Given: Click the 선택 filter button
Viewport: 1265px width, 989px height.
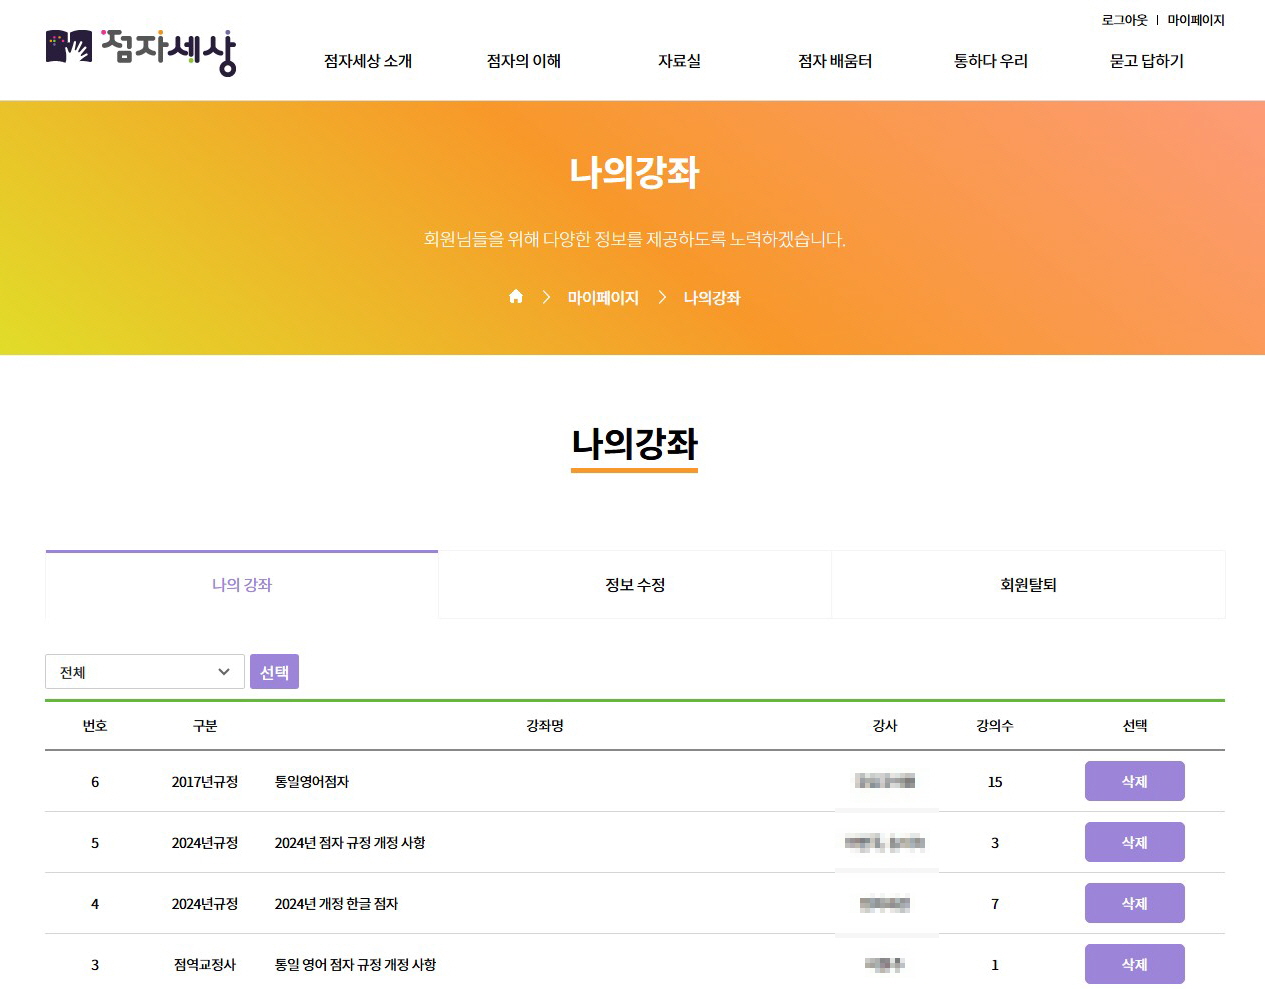Looking at the screenshot, I should pos(274,671).
